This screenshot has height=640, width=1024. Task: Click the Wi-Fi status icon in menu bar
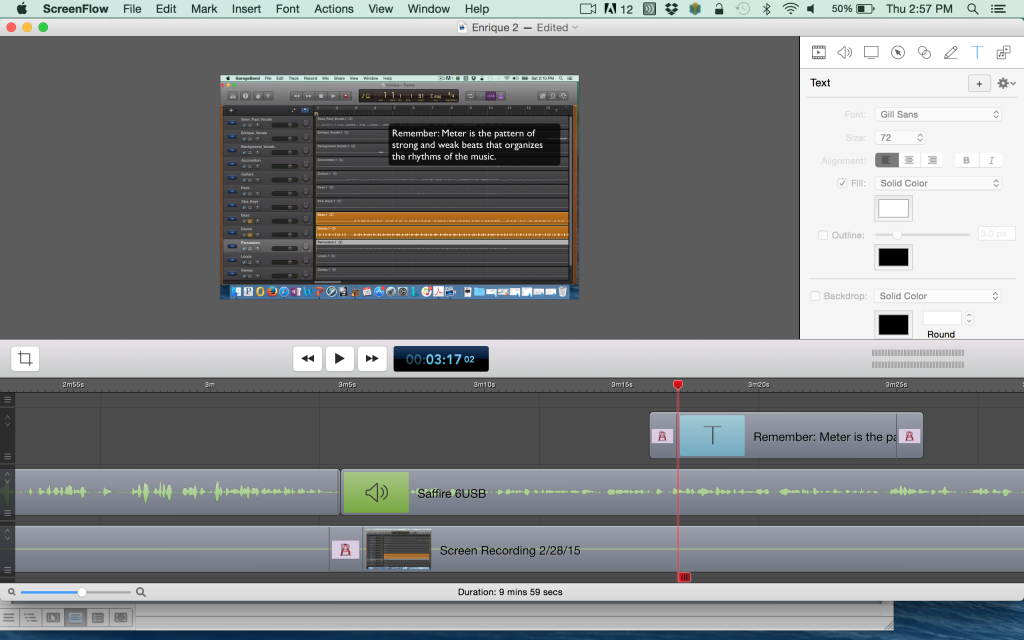790,8
